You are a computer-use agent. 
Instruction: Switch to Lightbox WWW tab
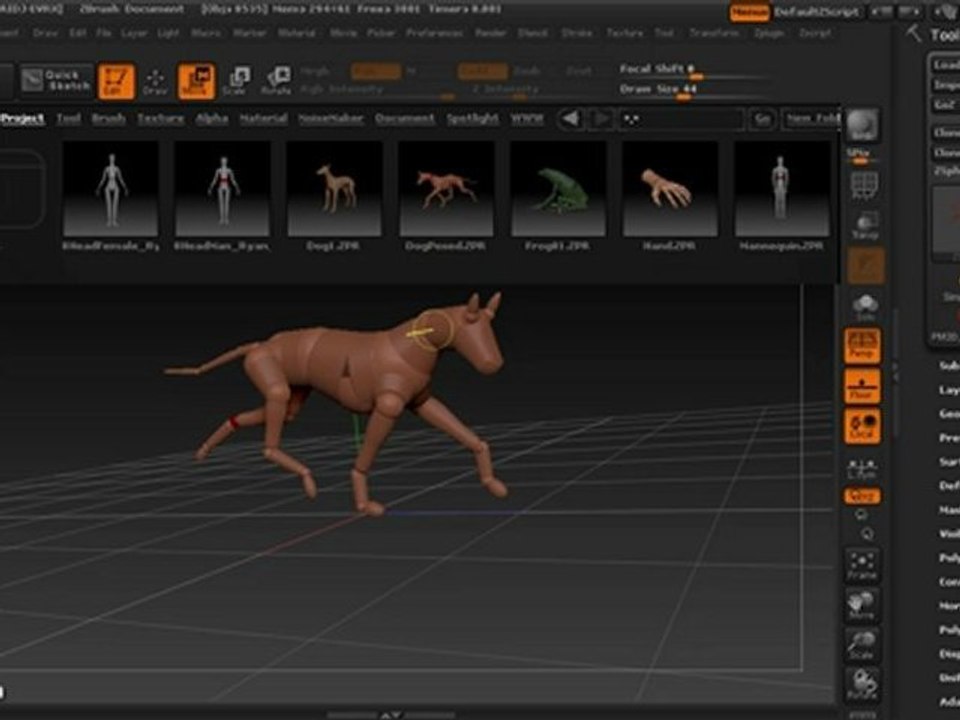coord(527,119)
